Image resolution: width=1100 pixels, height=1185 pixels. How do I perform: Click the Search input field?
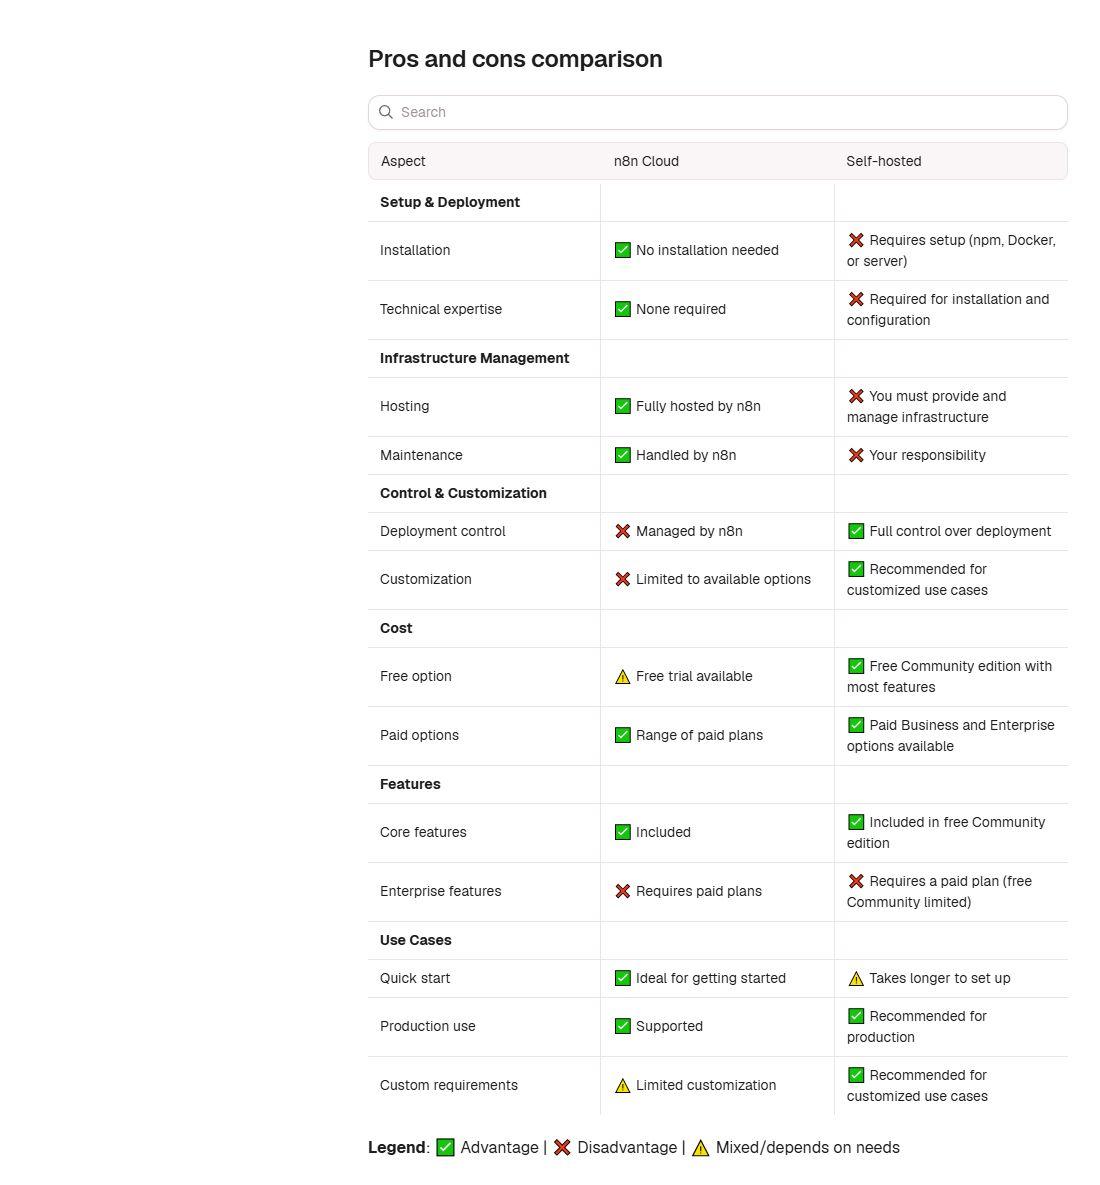(x=717, y=112)
